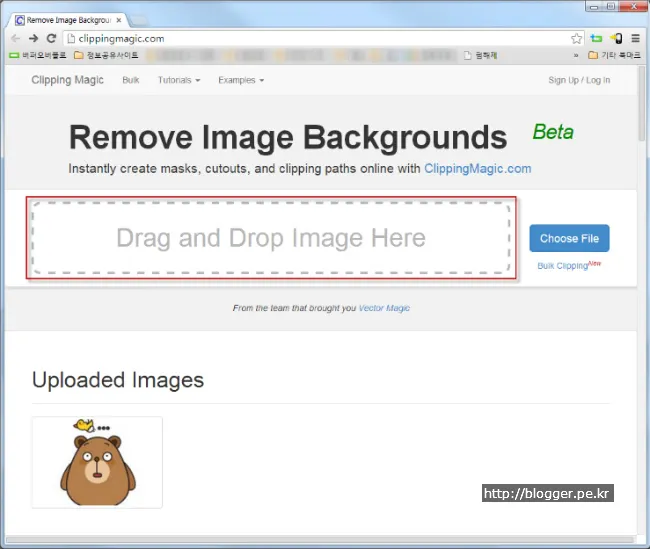Show hidden bookmarks via the » chevron

coord(576,55)
